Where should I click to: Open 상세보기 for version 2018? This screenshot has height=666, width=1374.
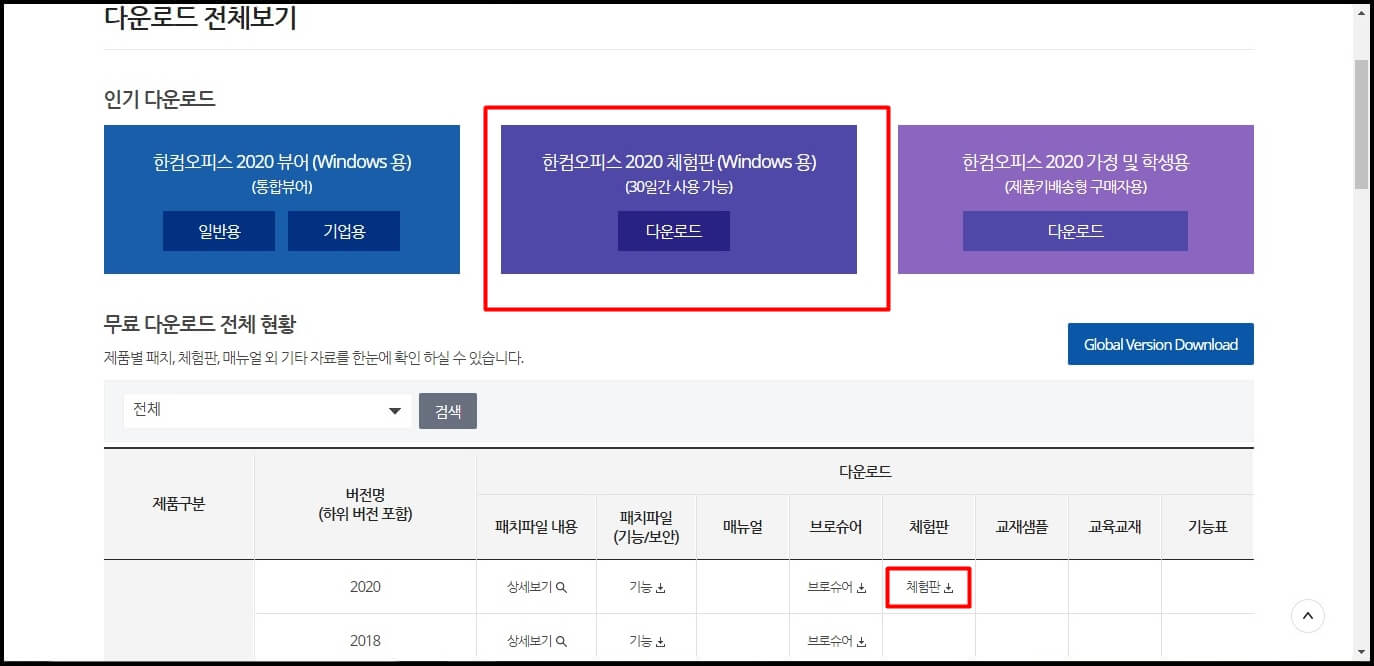click(x=537, y=641)
